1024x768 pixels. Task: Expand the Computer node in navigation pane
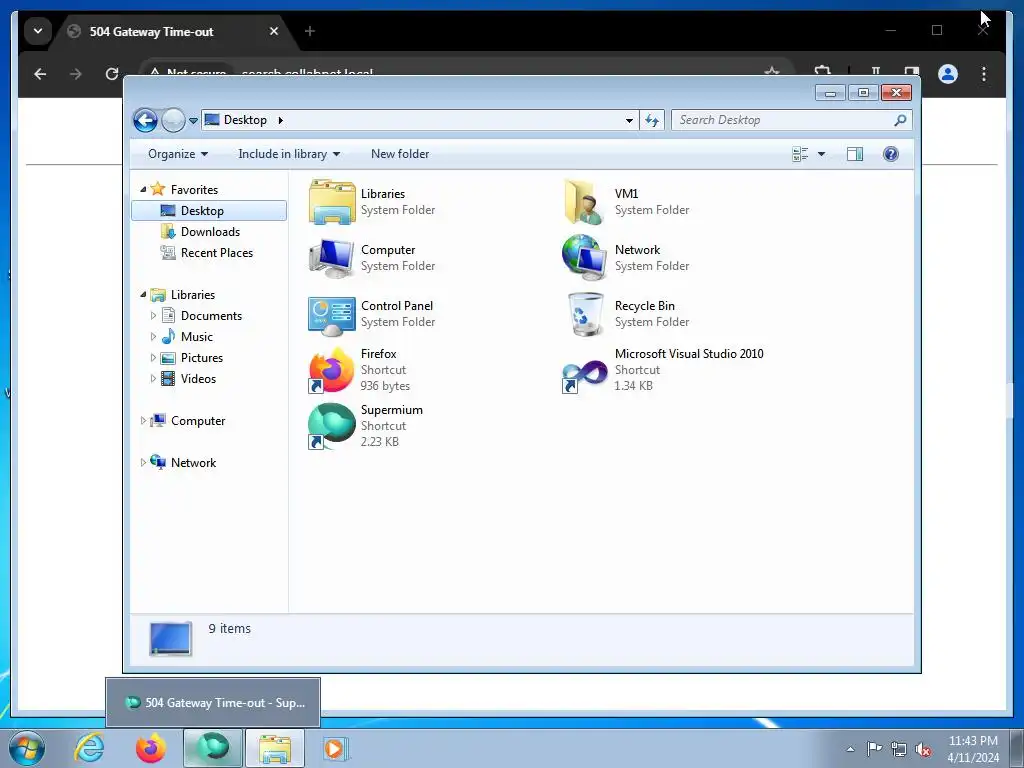(143, 421)
